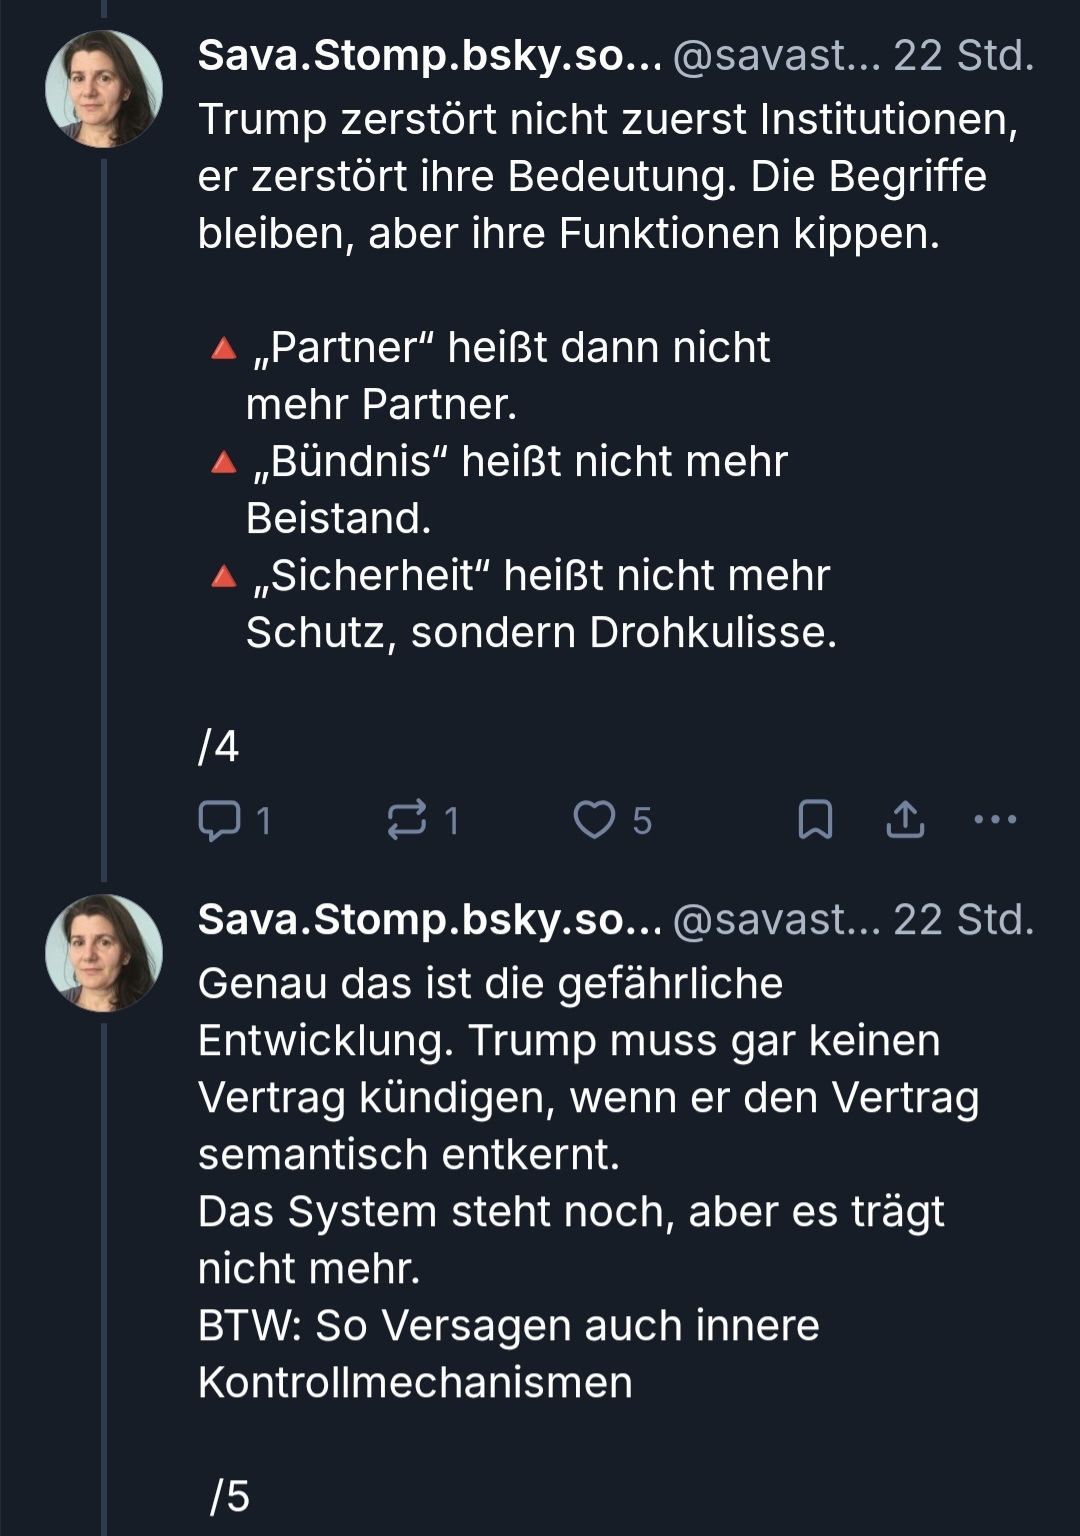The width and height of the screenshot is (1080, 1536).
Task: Open the three-dot more options menu
Action: [995, 820]
